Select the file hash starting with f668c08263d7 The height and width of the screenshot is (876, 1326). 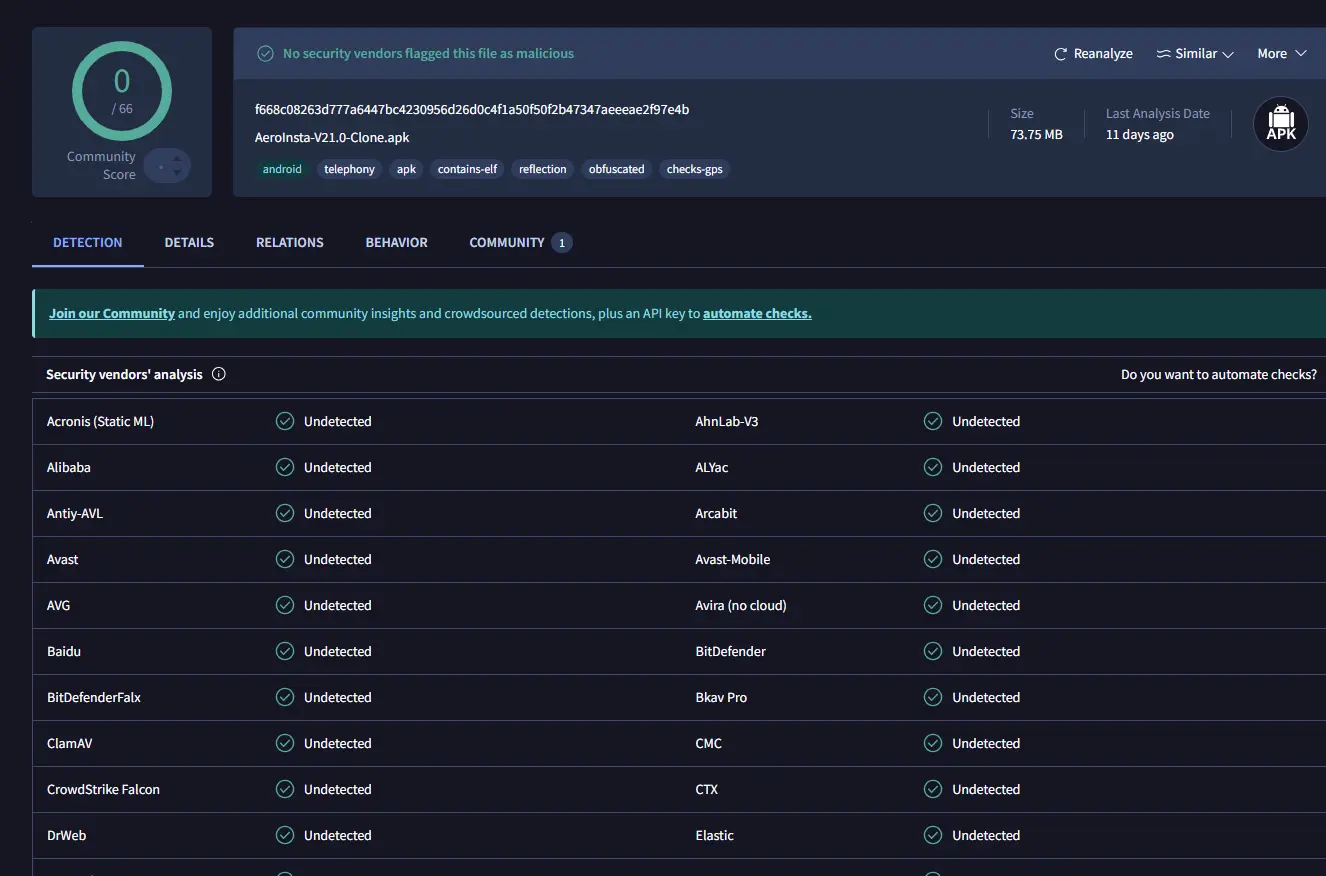coord(472,110)
